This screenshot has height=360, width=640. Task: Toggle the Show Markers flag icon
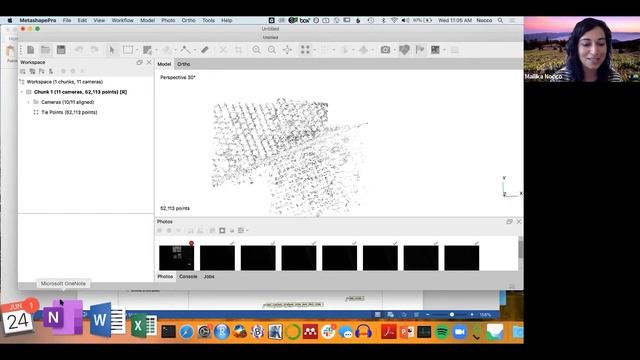pos(420,50)
